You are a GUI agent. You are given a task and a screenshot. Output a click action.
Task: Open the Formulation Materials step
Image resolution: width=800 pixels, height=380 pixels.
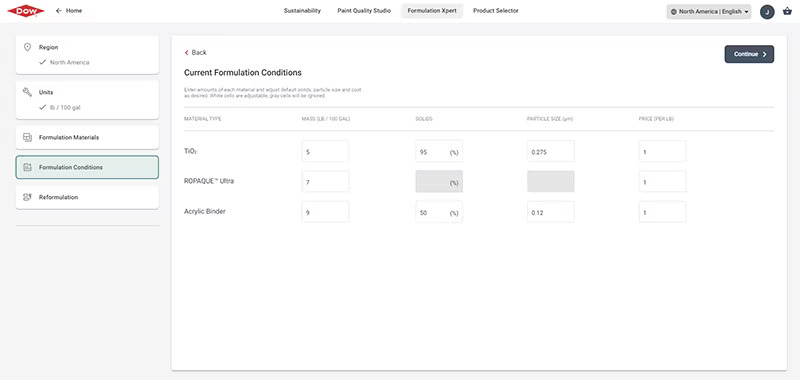tap(87, 138)
